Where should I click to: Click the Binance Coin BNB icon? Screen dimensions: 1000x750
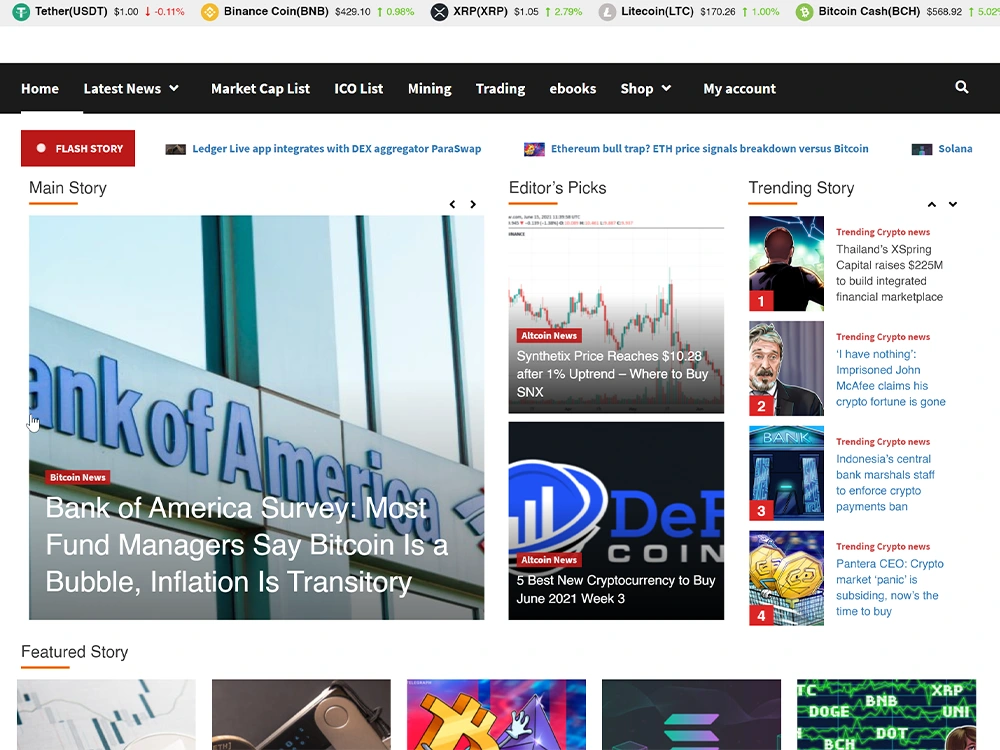click(x=209, y=11)
